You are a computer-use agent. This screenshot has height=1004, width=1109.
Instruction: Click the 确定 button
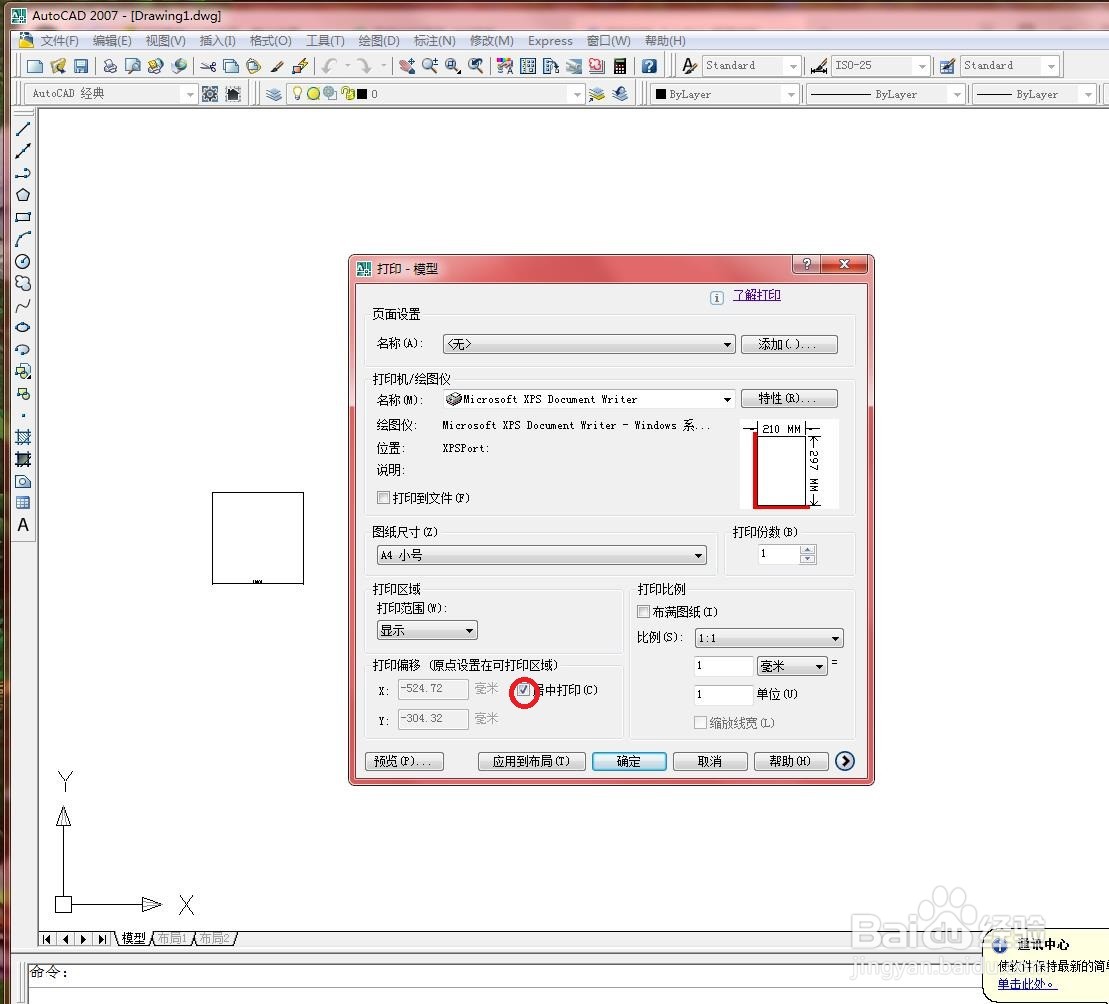pyautogui.click(x=629, y=761)
